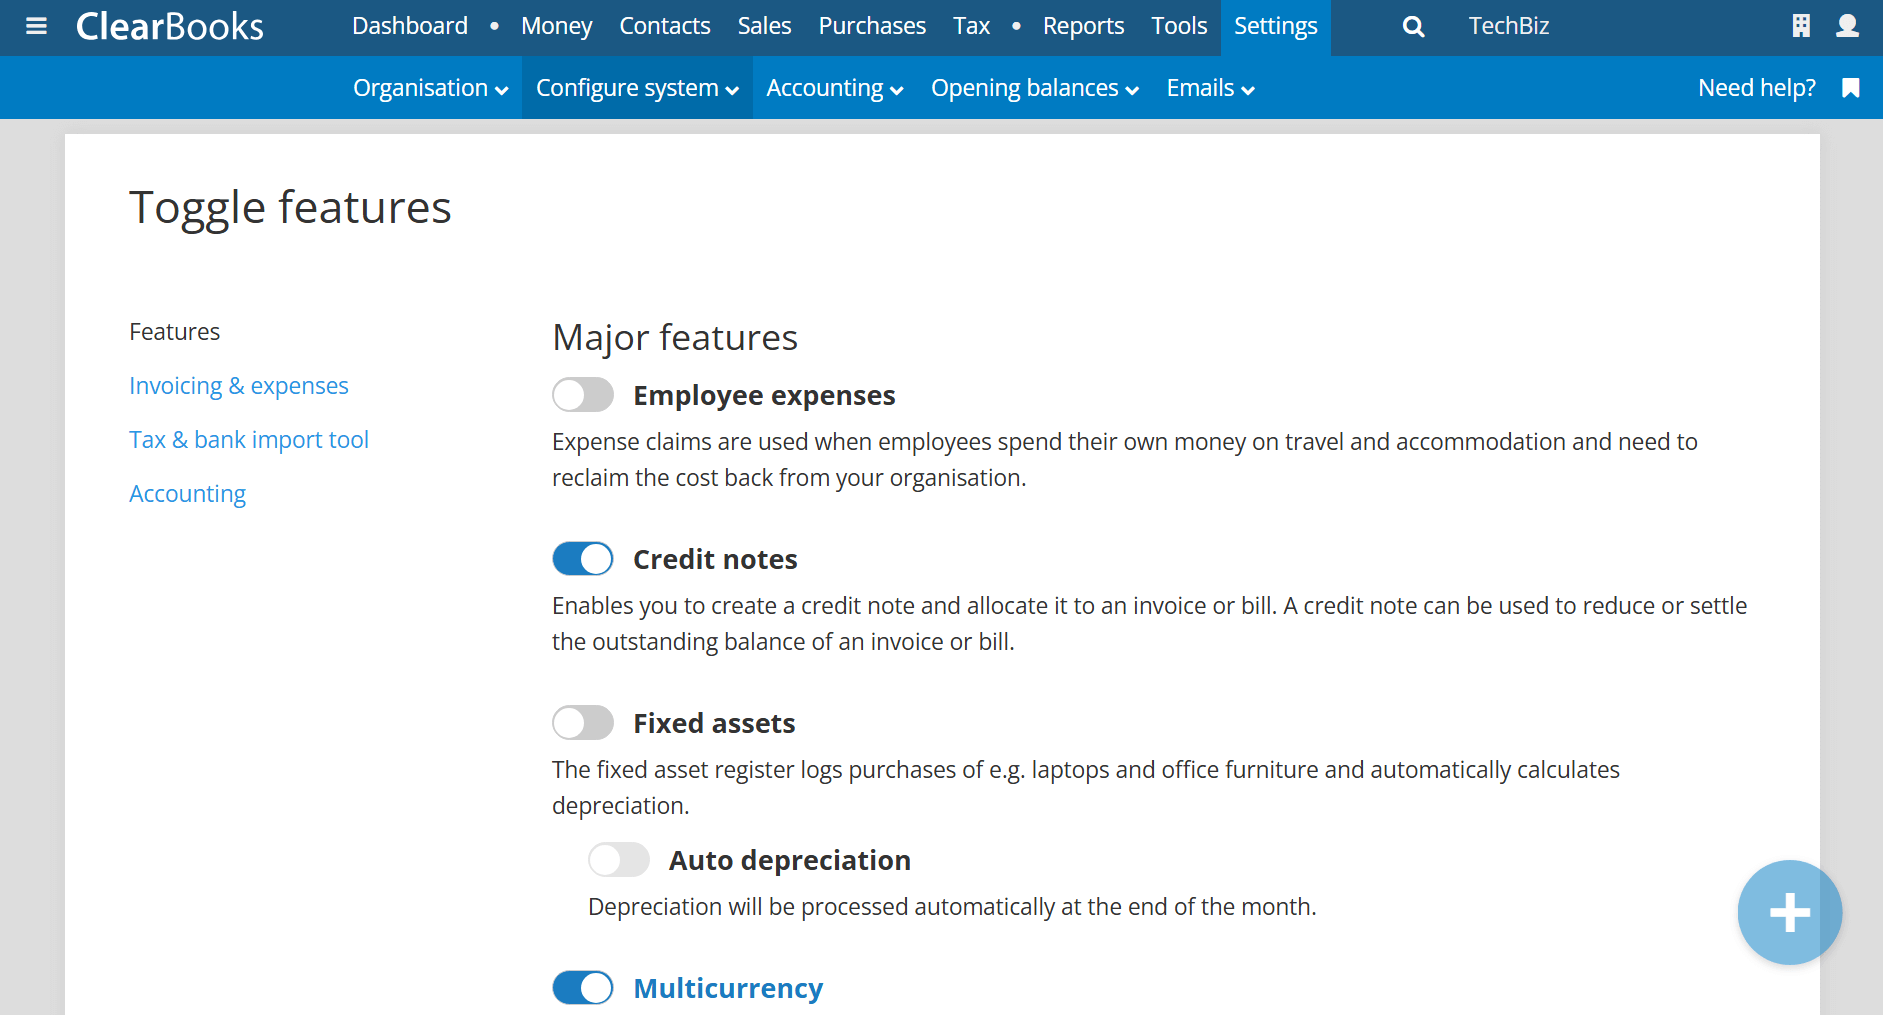Screen dimensions: 1883x1015
Task: Open the Reports menu
Action: [x=1083, y=26]
